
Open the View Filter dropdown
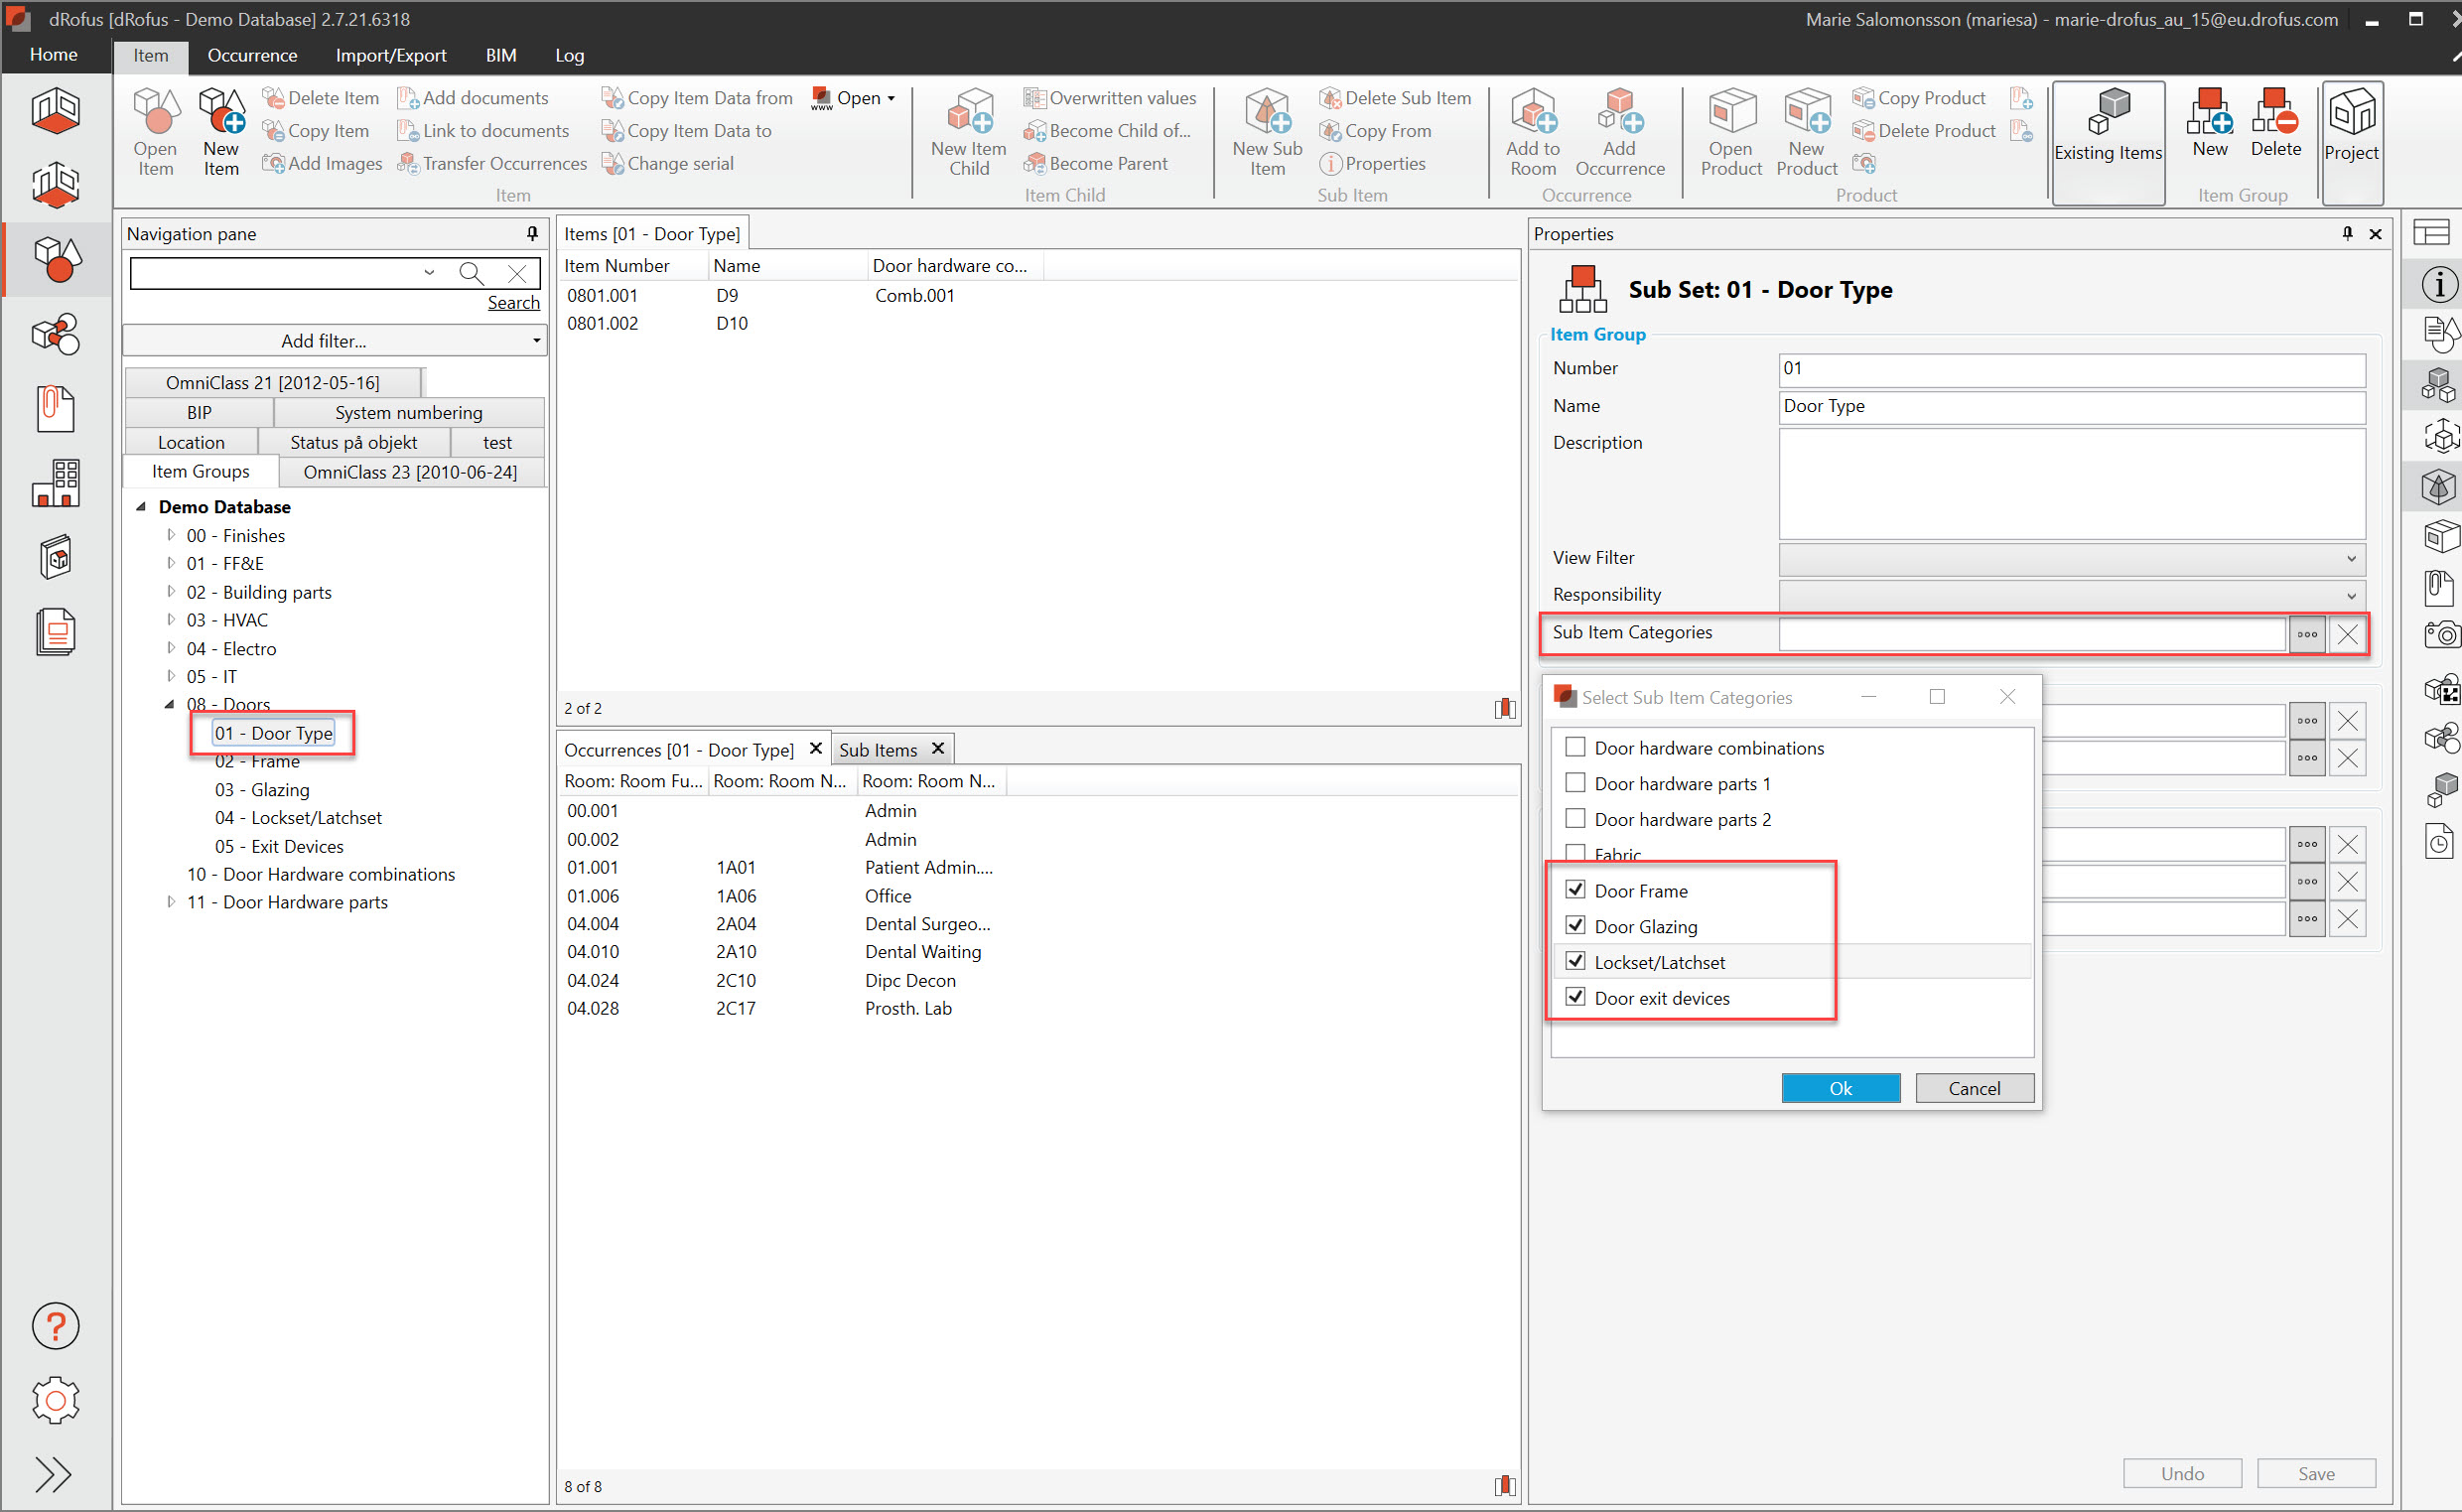2071,558
